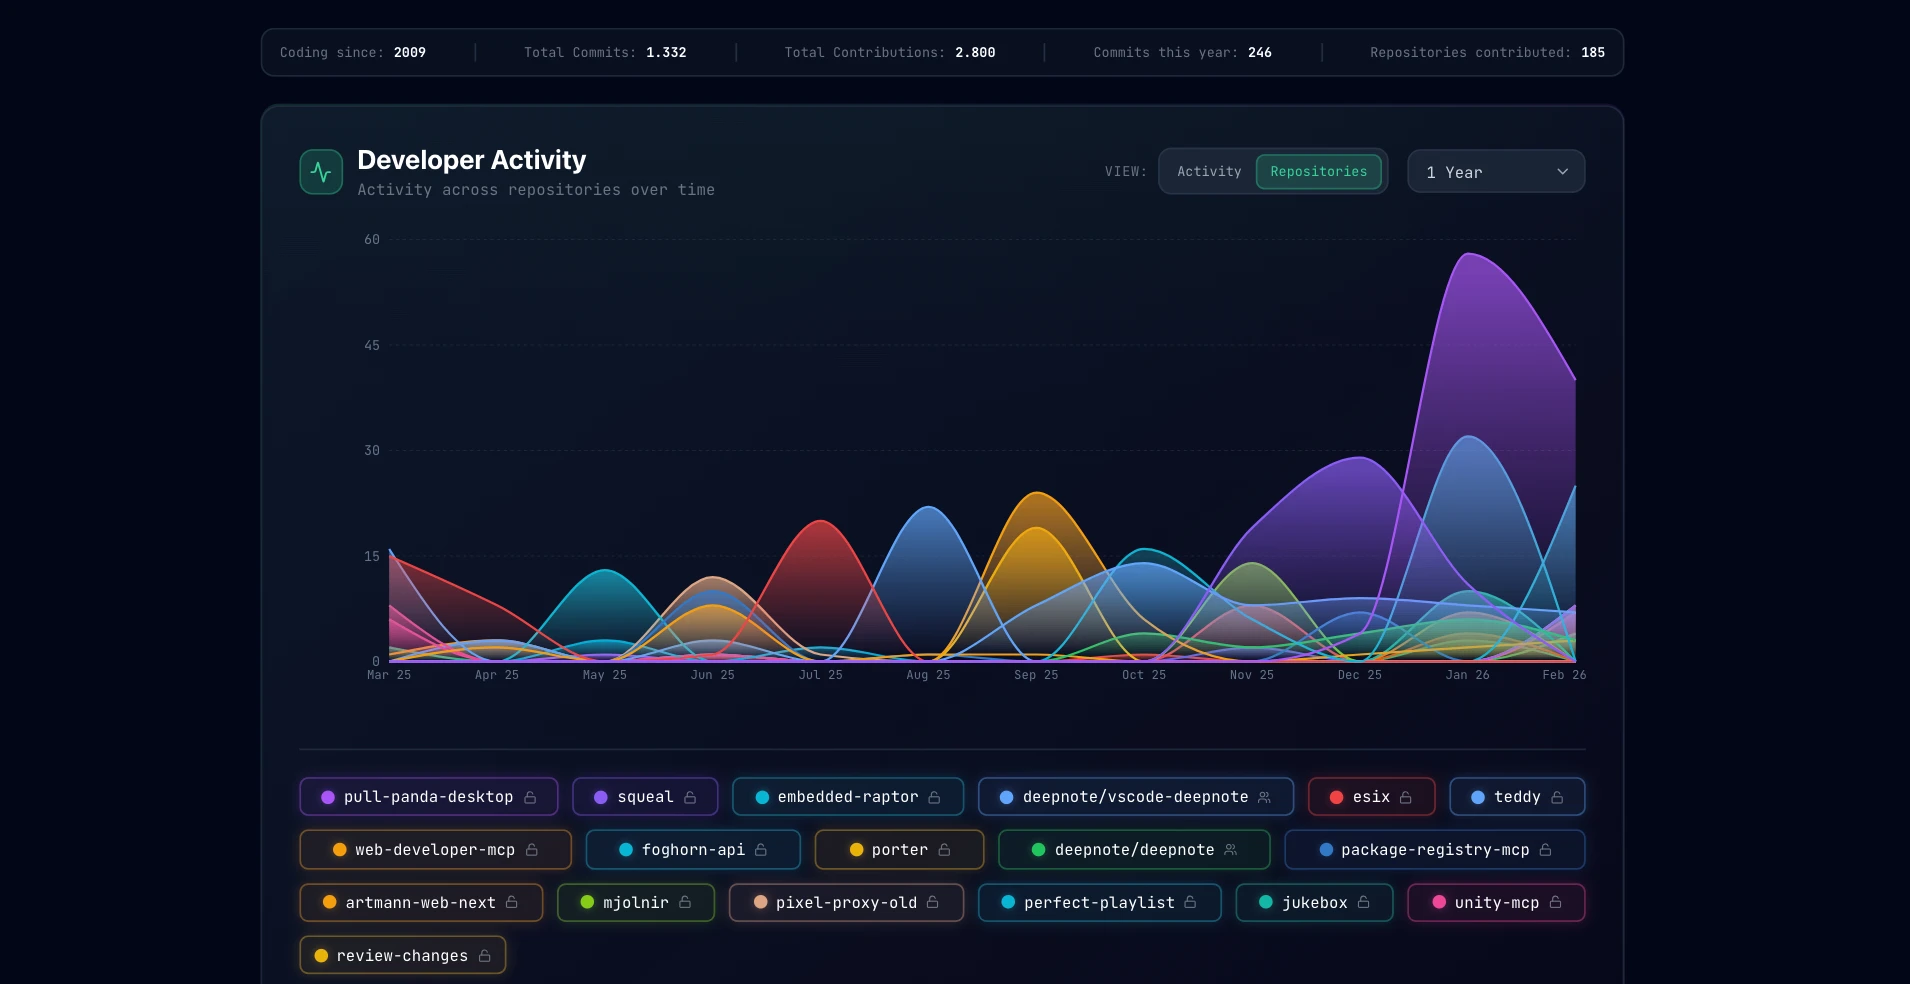
Task: Click the pink unity-mcp color dot
Action: click(1439, 902)
